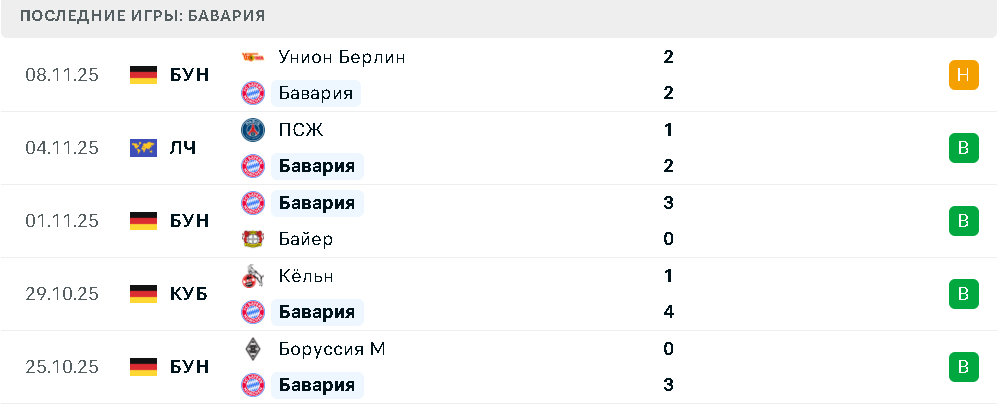This screenshot has height=404, width=1000.
Task: Click the Union Berlin club logo
Action: click(252, 57)
